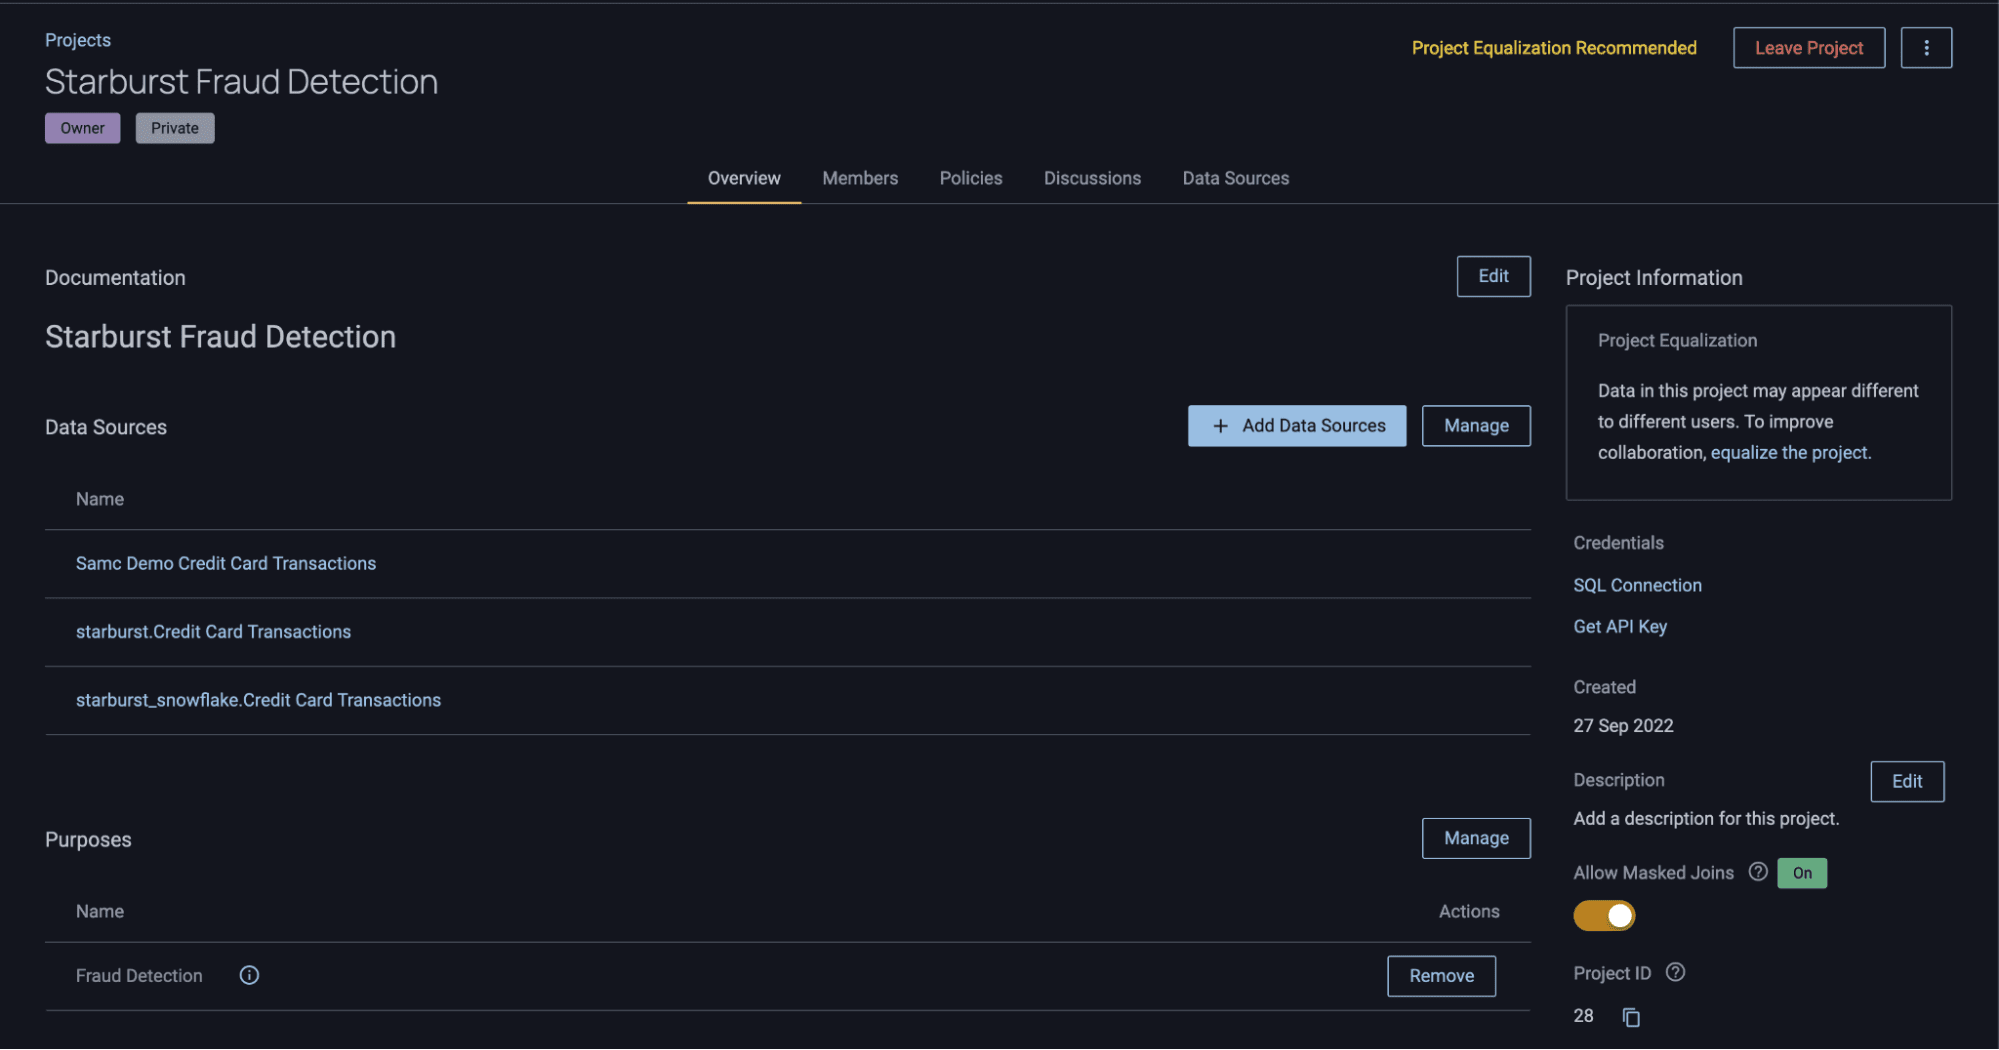This screenshot has height=1050, width=1999.
Task: Toggle the Allow Masked Joins switch
Action: coord(1603,915)
